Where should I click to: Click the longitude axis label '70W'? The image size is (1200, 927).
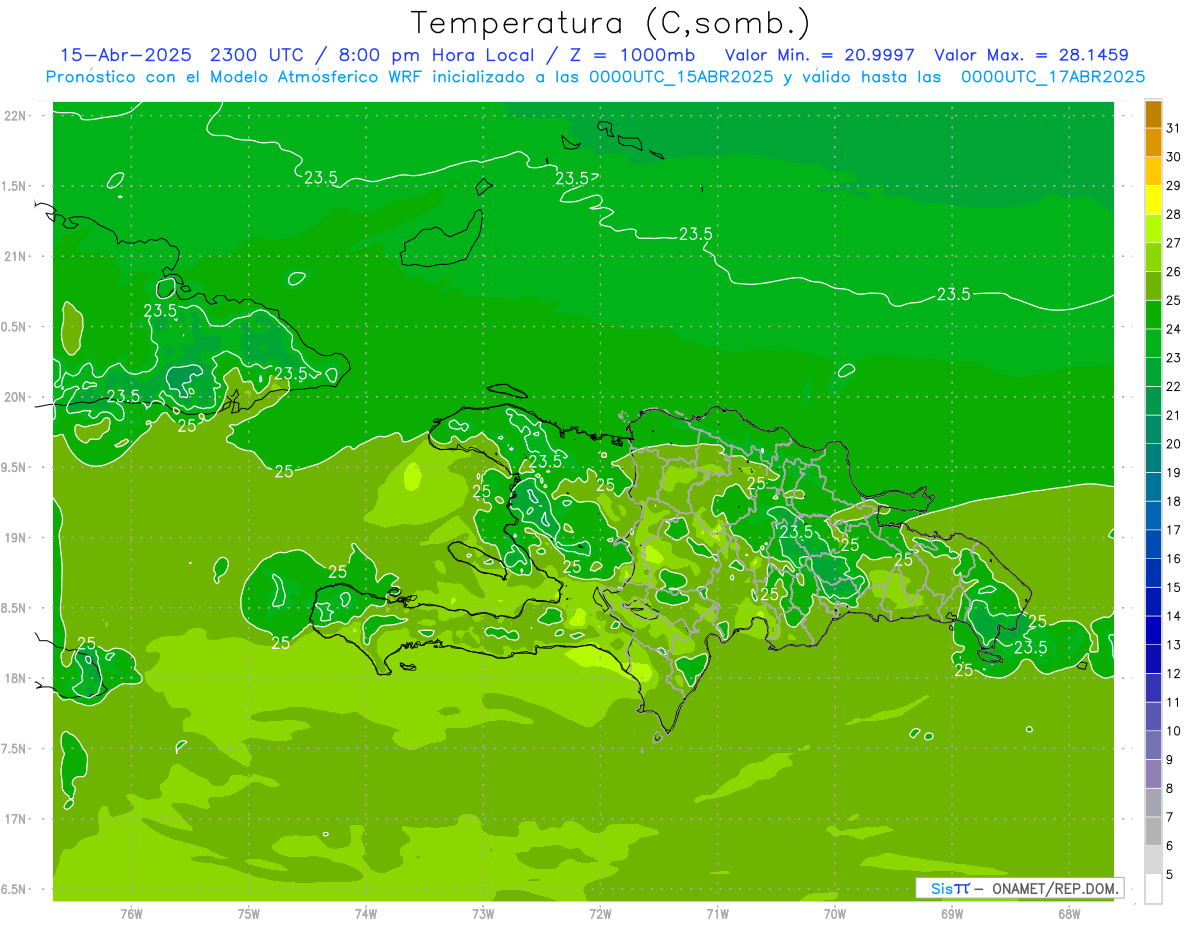835,914
